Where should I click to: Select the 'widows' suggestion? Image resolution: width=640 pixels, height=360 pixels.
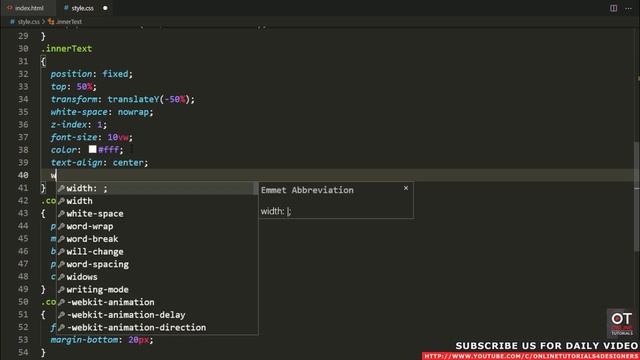click(x=157, y=277)
